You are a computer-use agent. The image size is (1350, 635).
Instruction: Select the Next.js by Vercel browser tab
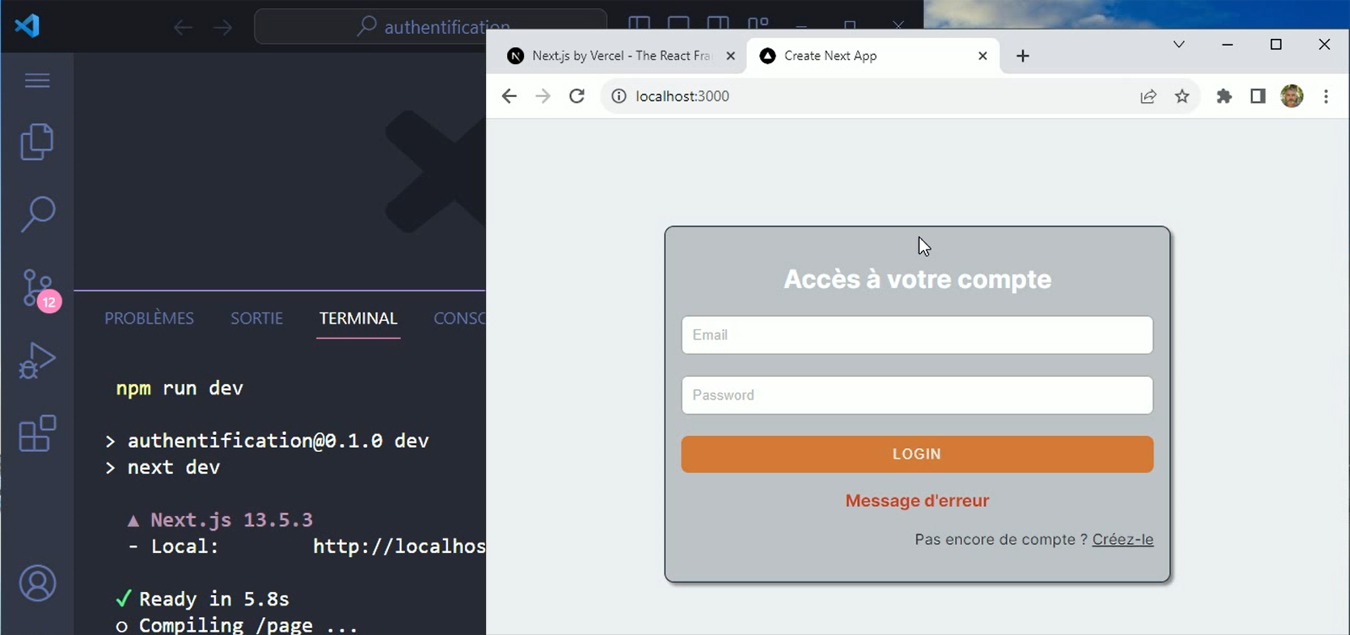click(x=614, y=55)
